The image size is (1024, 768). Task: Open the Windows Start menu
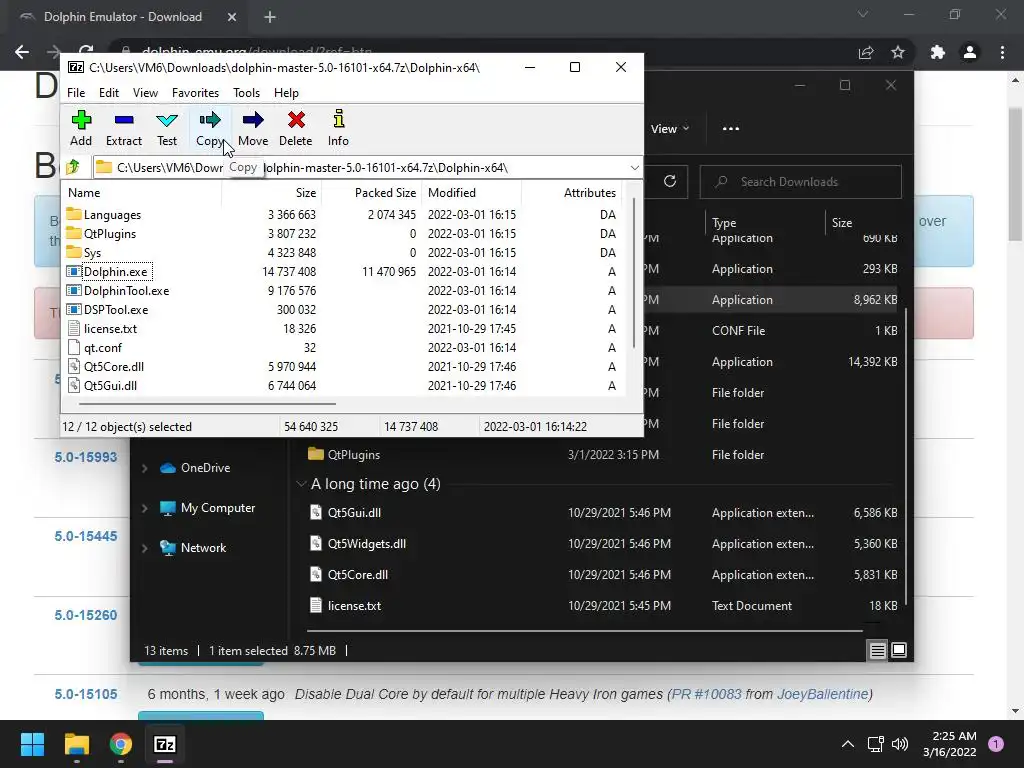32,744
